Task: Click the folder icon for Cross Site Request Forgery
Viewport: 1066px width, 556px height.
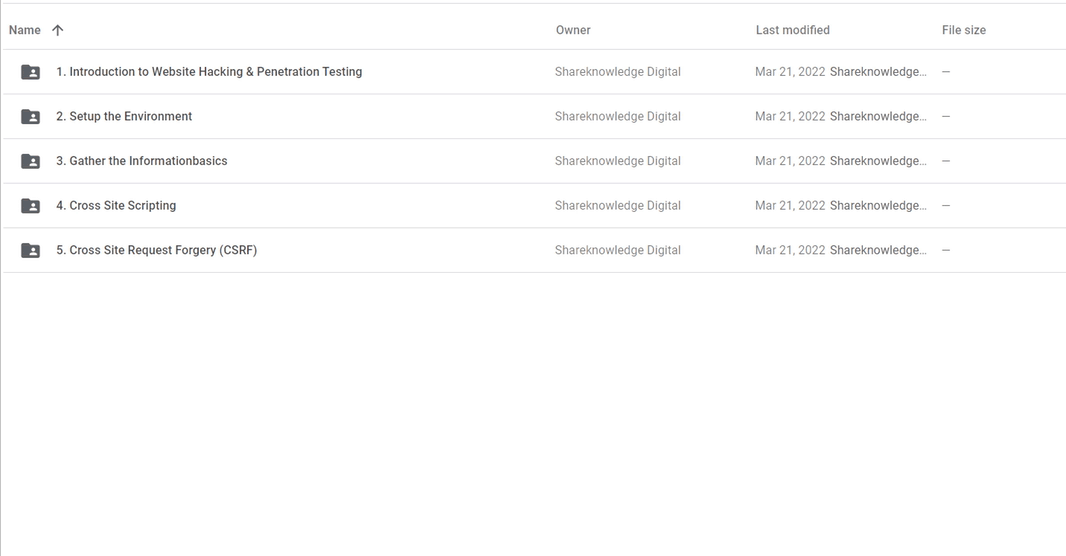Action: click(x=31, y=250)
